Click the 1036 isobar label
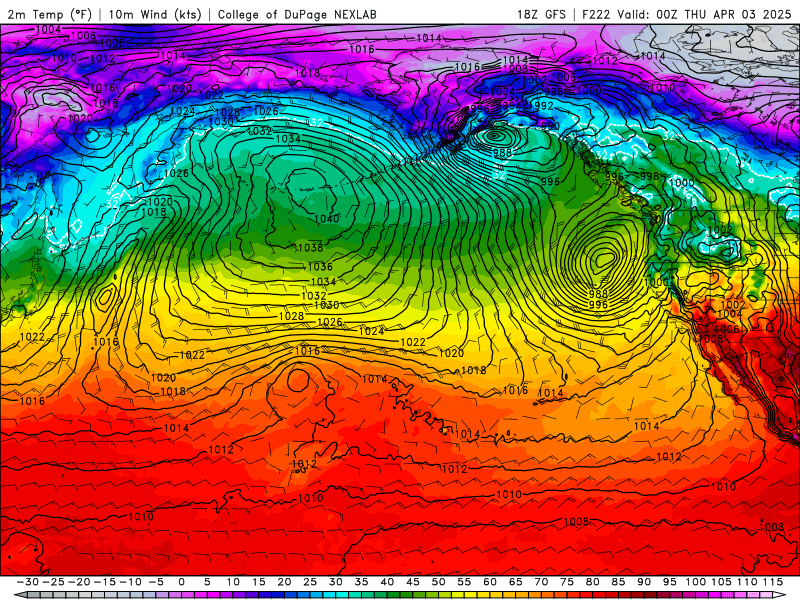Viewport: 800px width, 600px height. pyautogui.click(x=320, y=266)
